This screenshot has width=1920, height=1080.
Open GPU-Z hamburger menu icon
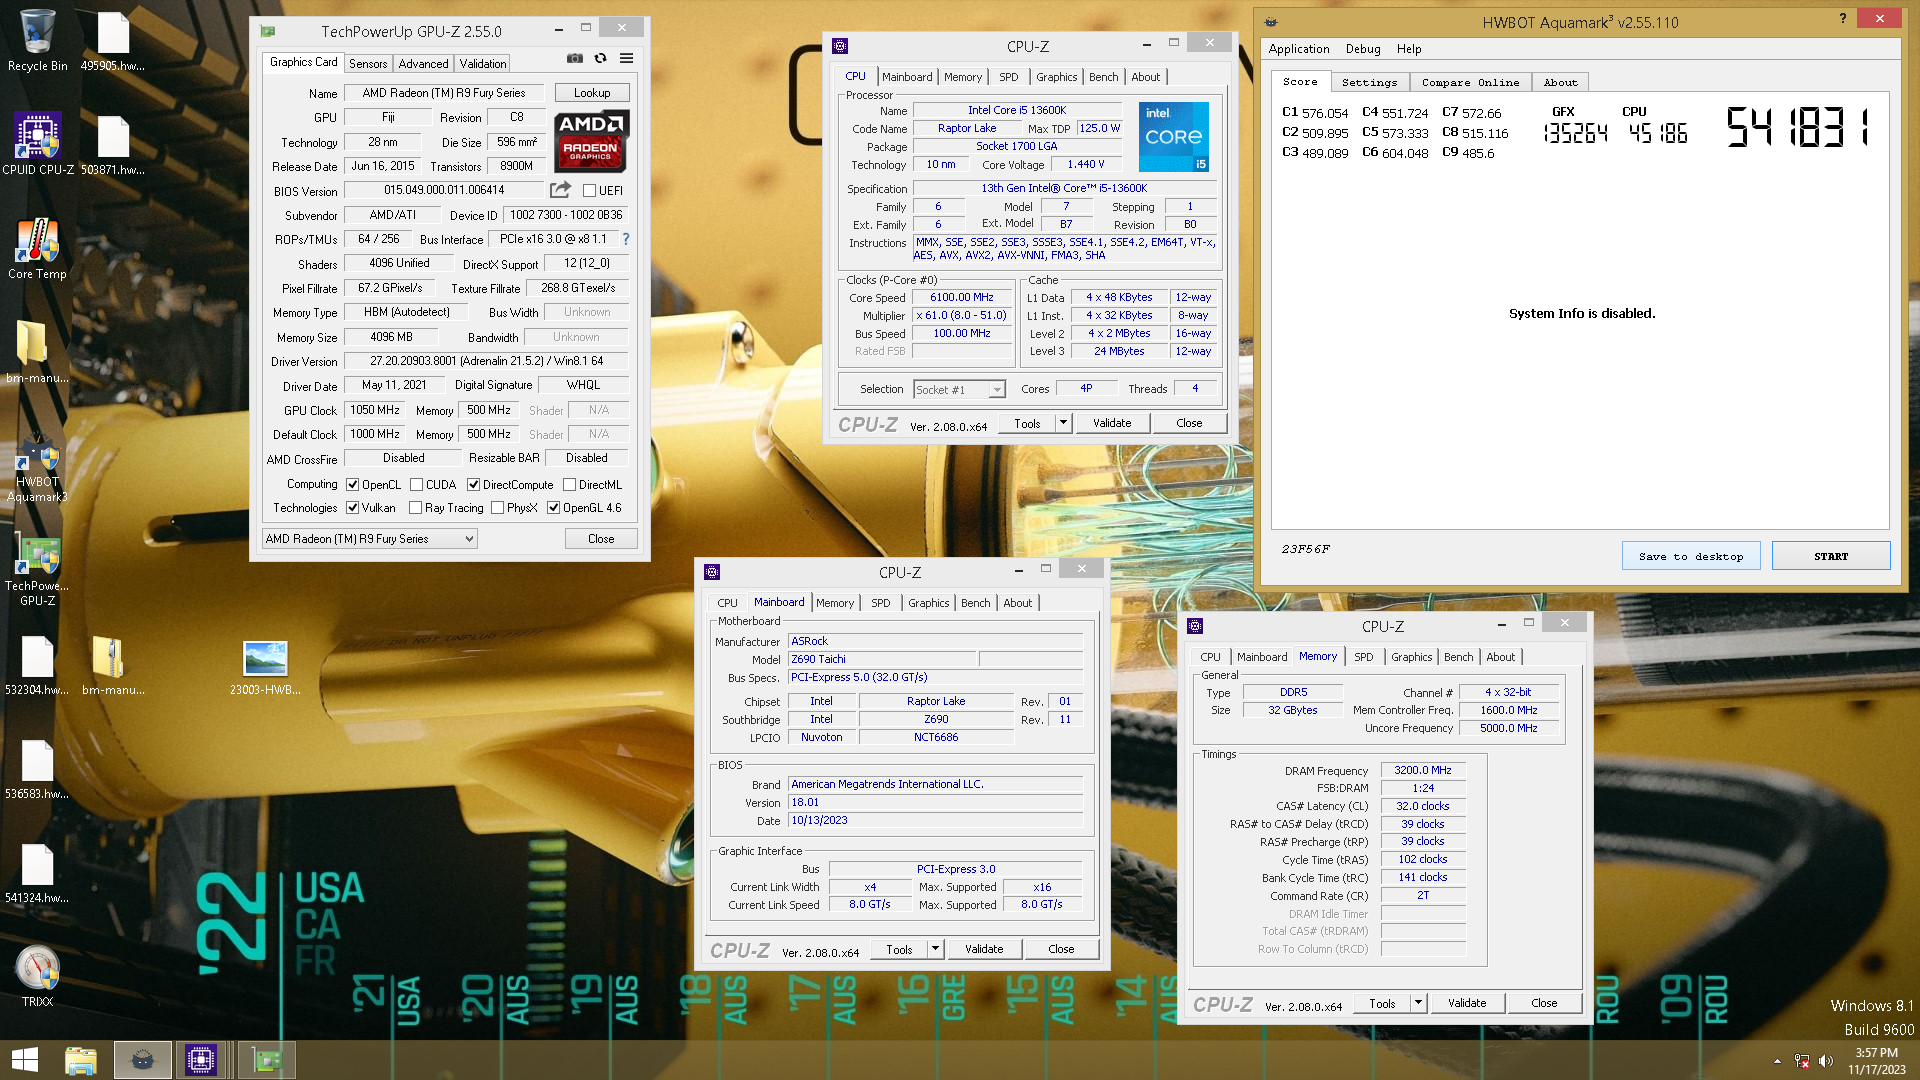click(x=626, y=58)
